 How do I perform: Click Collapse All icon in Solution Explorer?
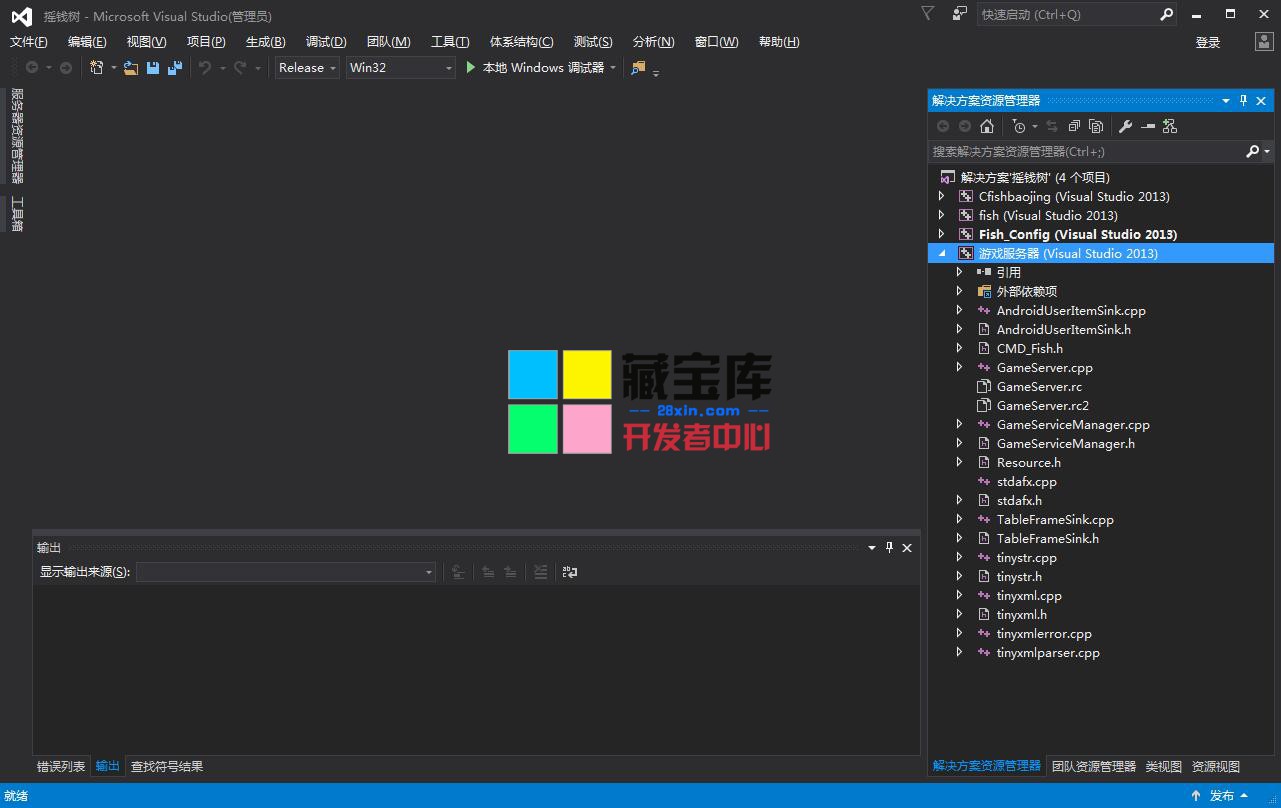tap(1074, 126)
